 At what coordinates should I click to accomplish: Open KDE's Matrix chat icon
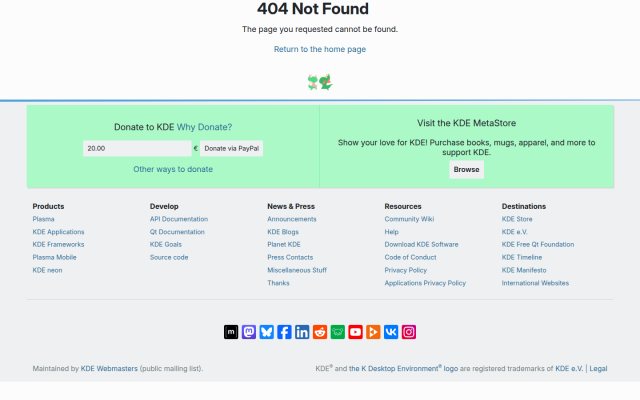(x=231, y=332)
